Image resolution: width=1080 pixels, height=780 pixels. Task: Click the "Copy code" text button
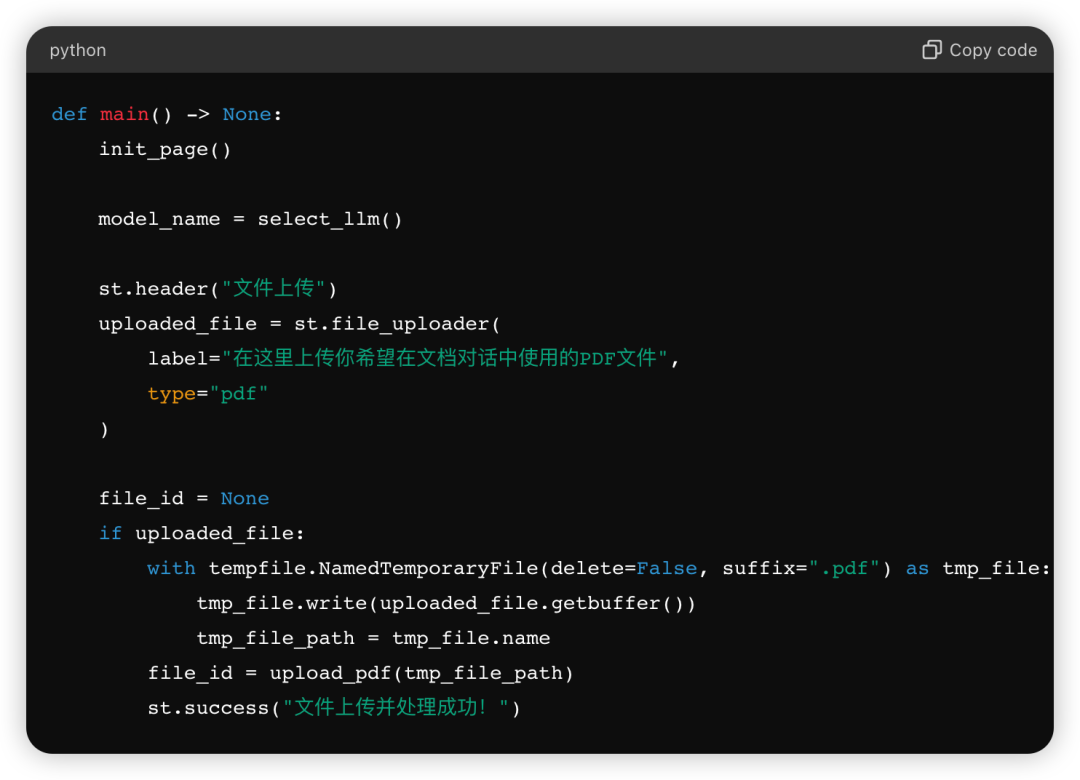(993, 50)
